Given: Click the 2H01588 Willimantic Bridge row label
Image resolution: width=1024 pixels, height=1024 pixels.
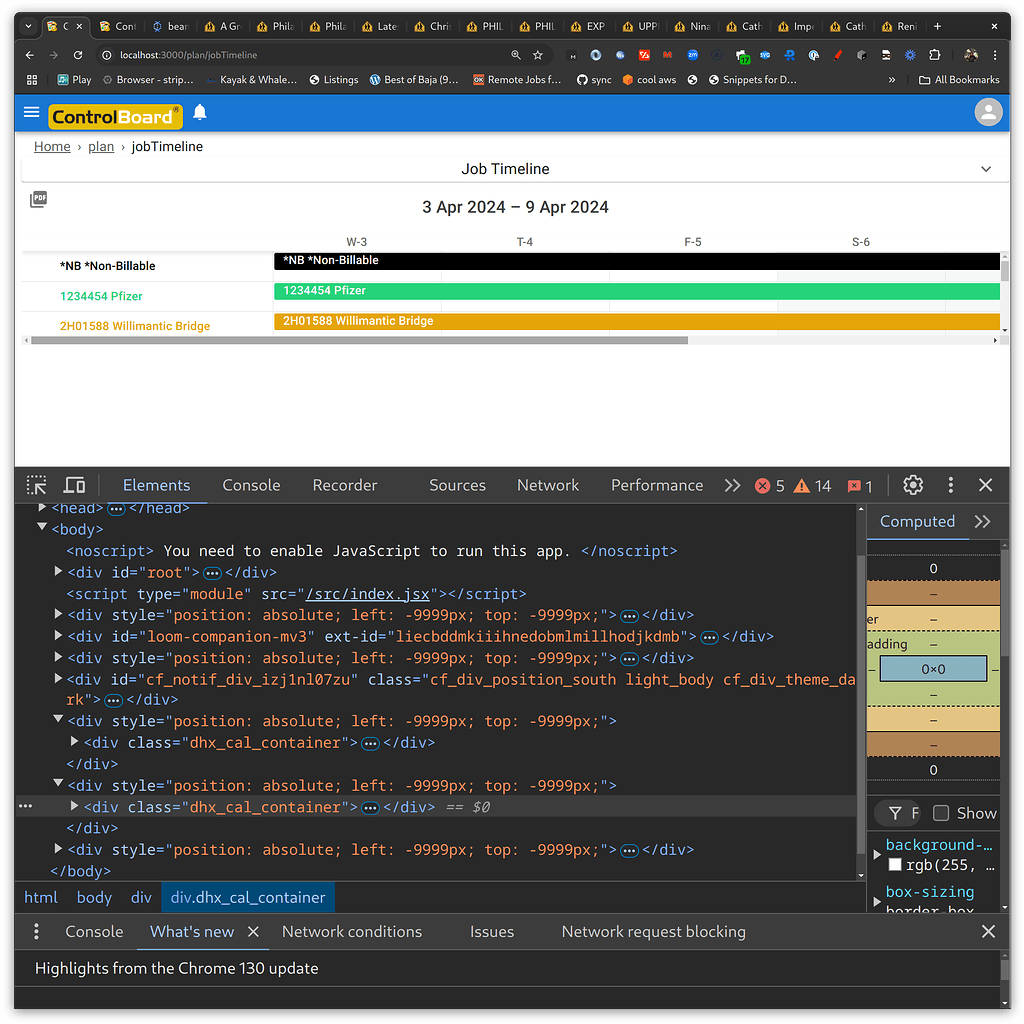Looking at the screenshot, I should (135, 326).
